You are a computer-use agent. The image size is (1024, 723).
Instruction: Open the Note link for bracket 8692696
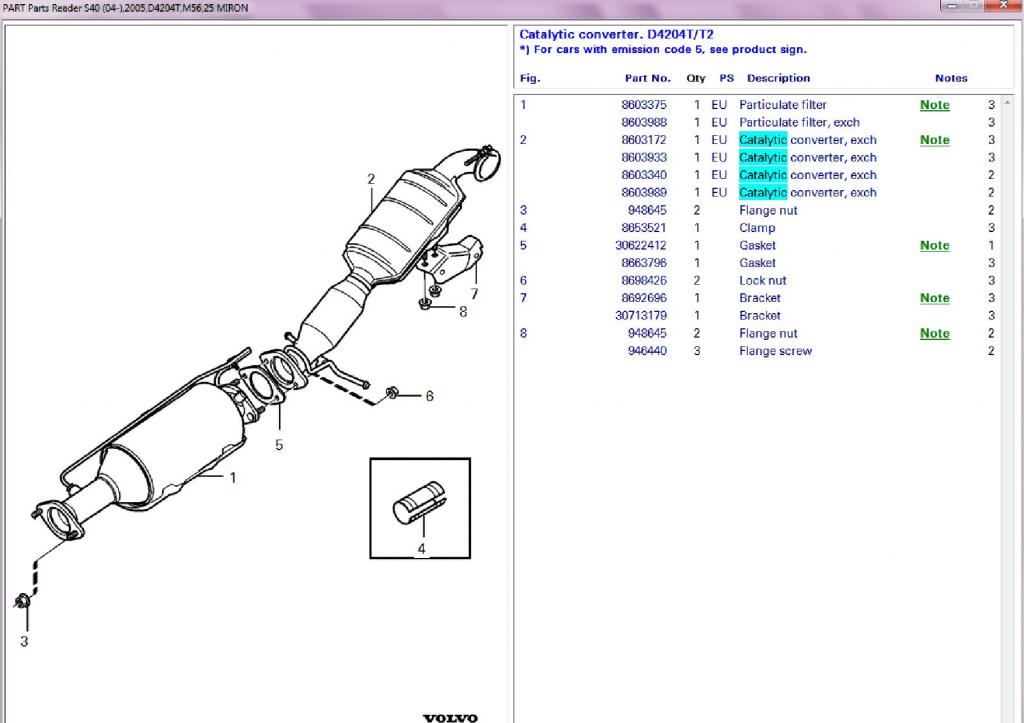click(935, 298)
